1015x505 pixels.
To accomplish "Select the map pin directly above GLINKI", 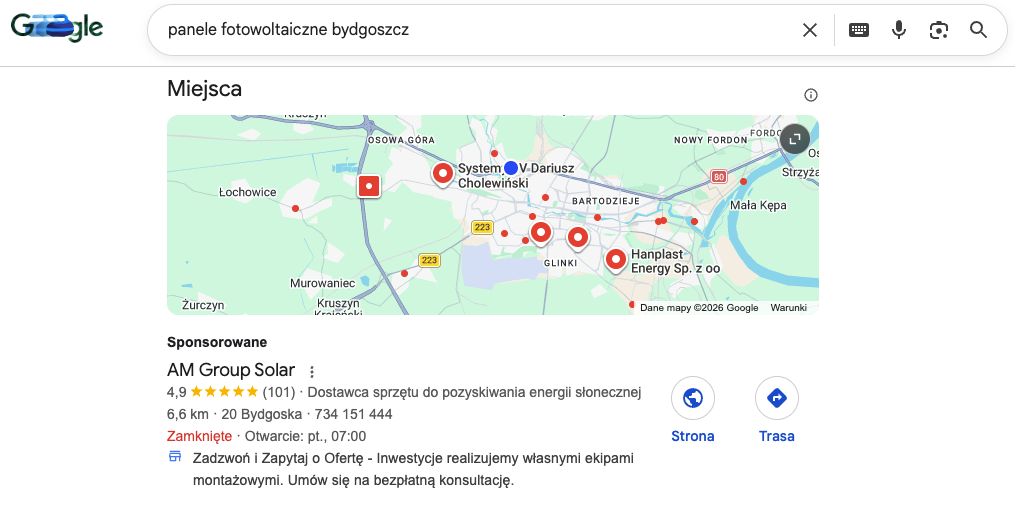I will click(541, 232).
